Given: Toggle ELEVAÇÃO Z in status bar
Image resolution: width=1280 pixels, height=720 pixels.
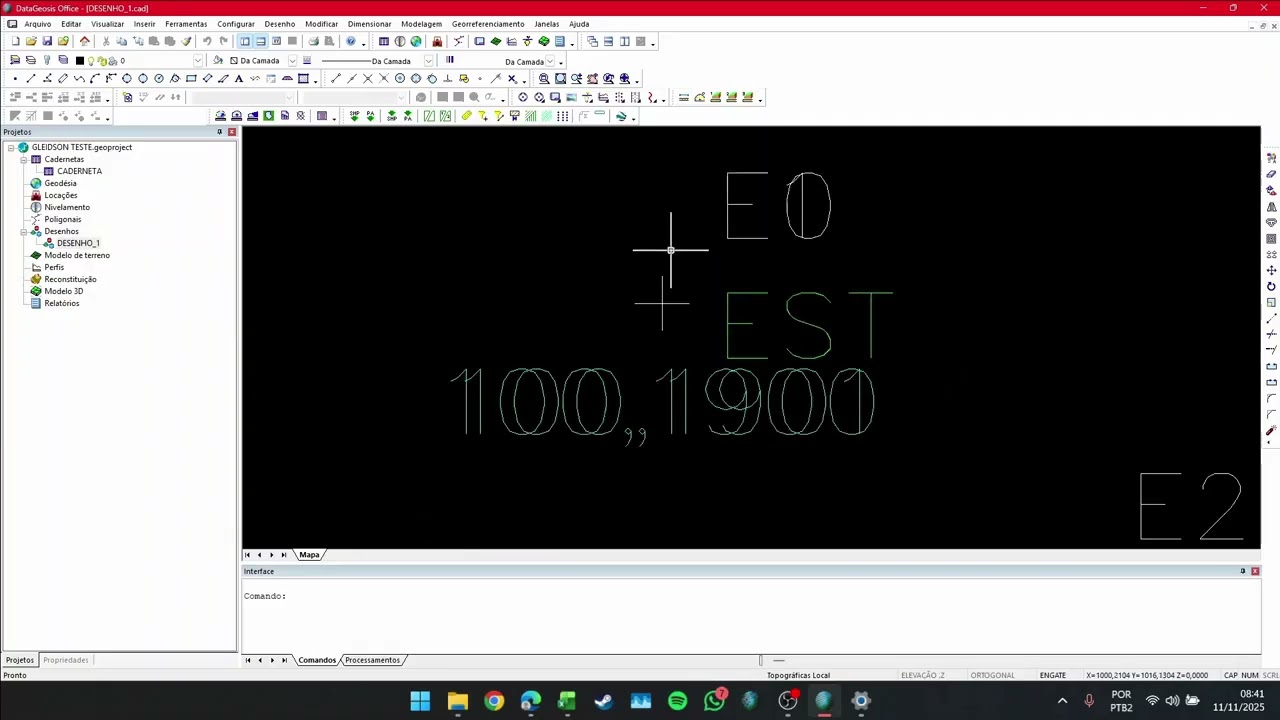Looking at the screenshot, I should pos(922,675).
